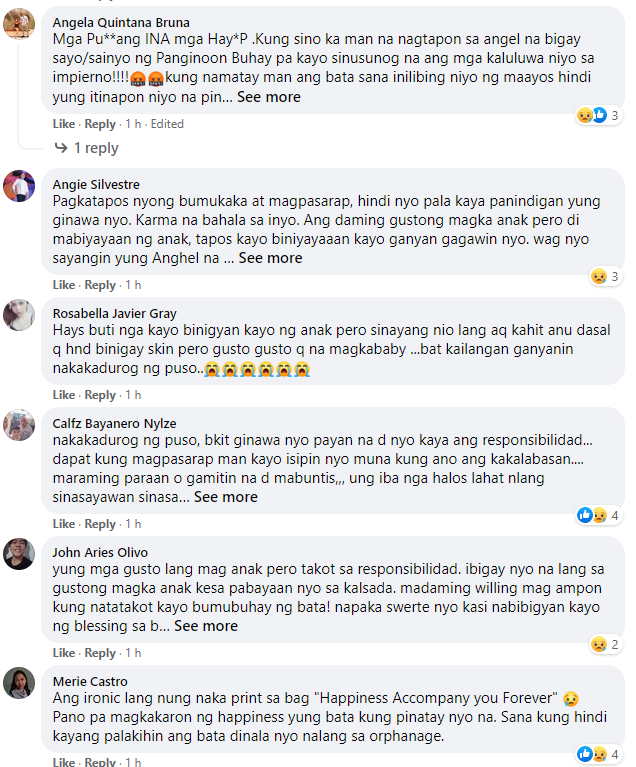Expand See more on Calfz Bayanero Nylze's comment
The width and height of the screenshot is (636, 767).
pos(226,496)
